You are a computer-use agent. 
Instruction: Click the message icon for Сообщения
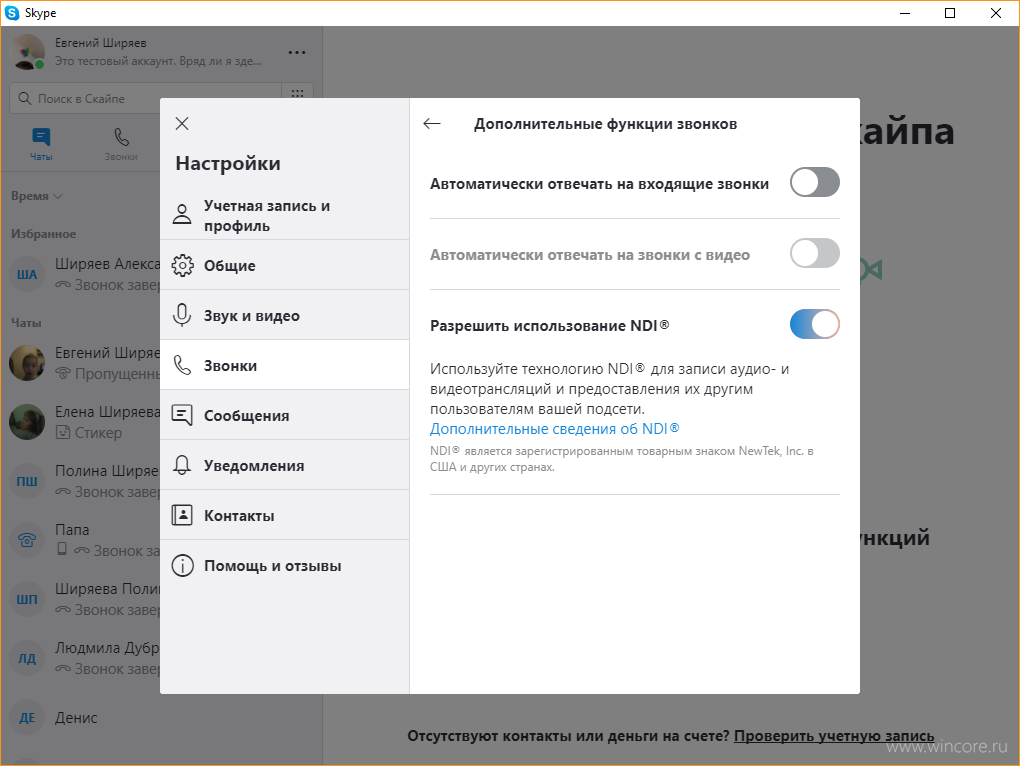click(x=182, y=415)
